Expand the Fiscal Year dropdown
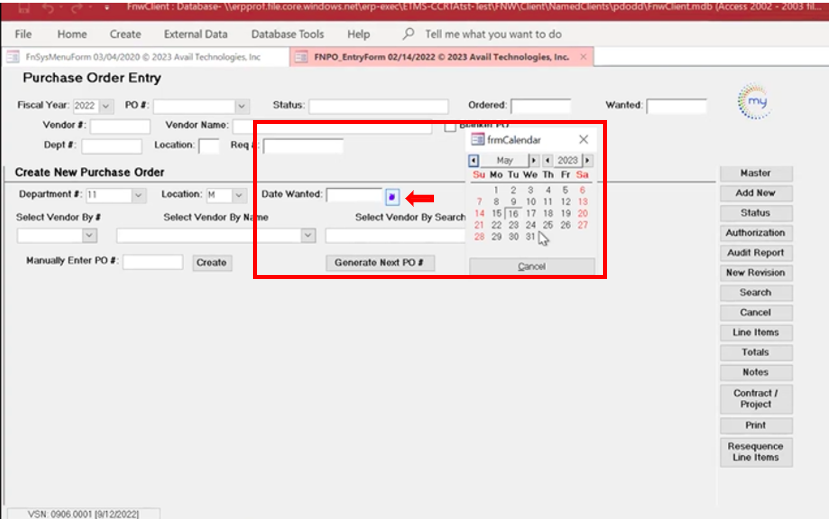Image resolution: width=829 pixels, height=519 pixels. (x=106, y=106)
